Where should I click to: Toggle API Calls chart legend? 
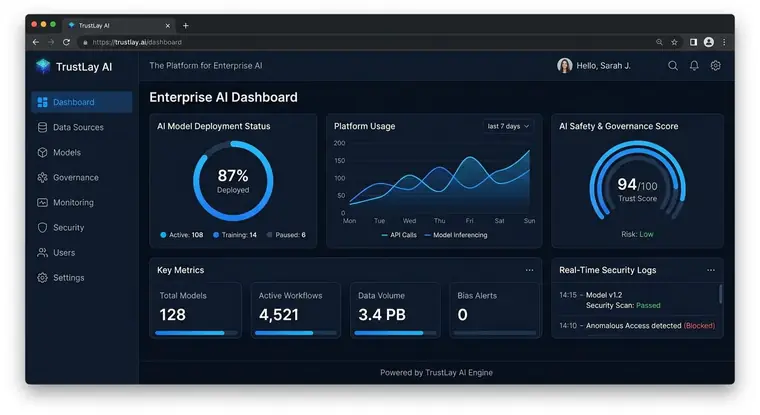pos(399,235)
